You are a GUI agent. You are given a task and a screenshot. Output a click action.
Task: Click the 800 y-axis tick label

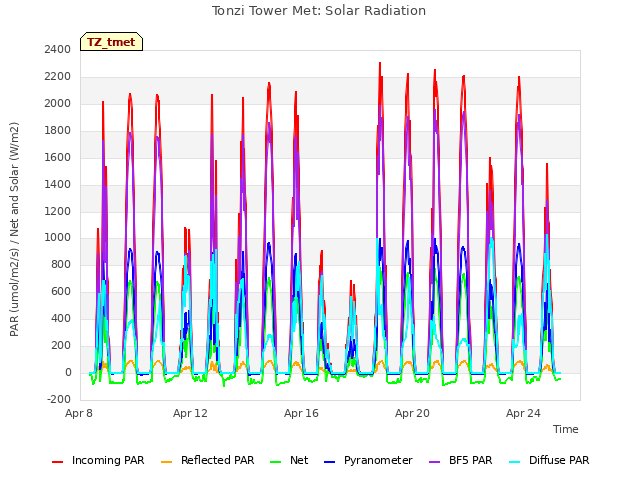point(61,265)
